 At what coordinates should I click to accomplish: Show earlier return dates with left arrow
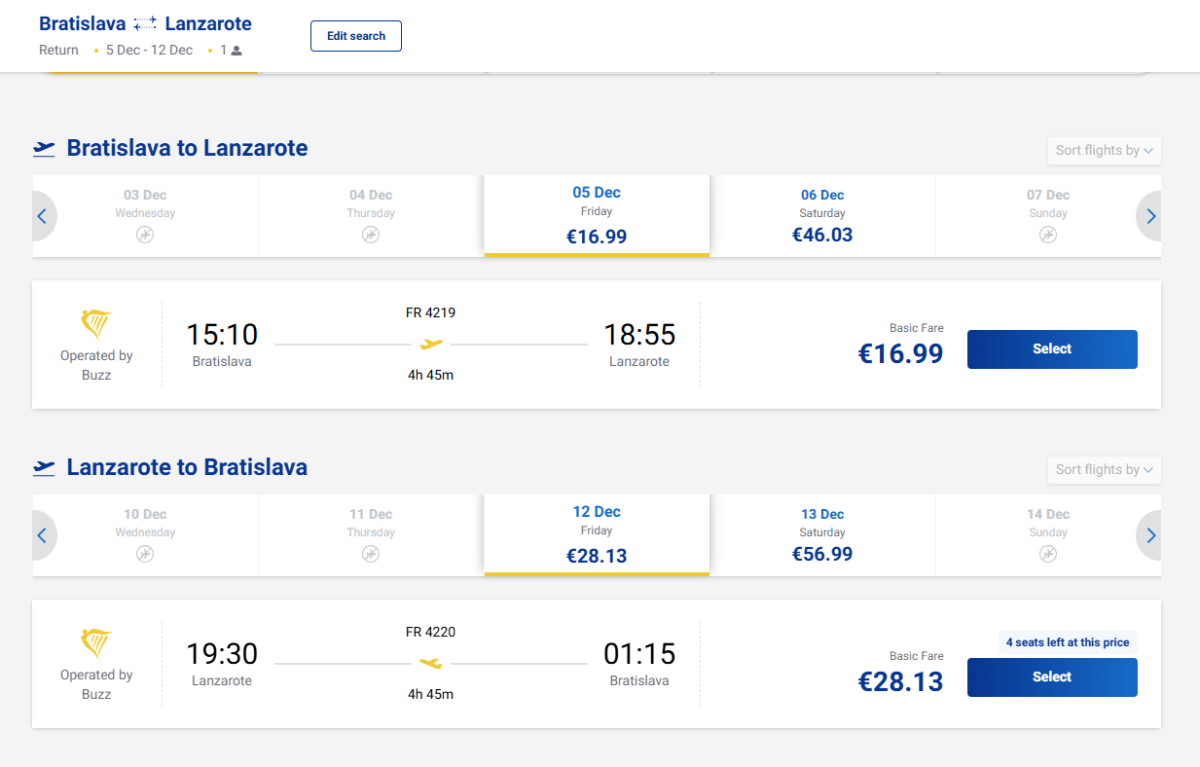click(42, 535)
